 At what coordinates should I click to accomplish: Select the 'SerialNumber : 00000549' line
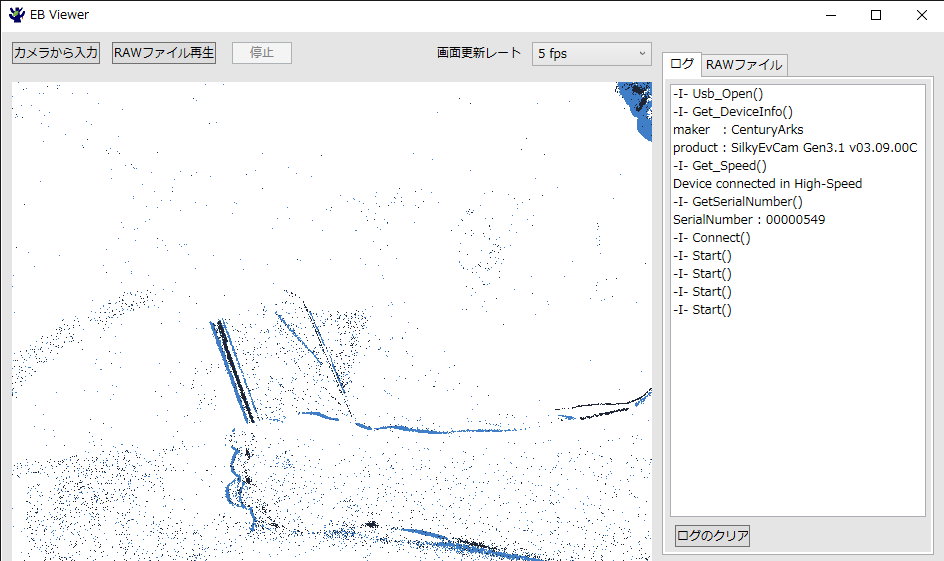[x=749, y=220]
